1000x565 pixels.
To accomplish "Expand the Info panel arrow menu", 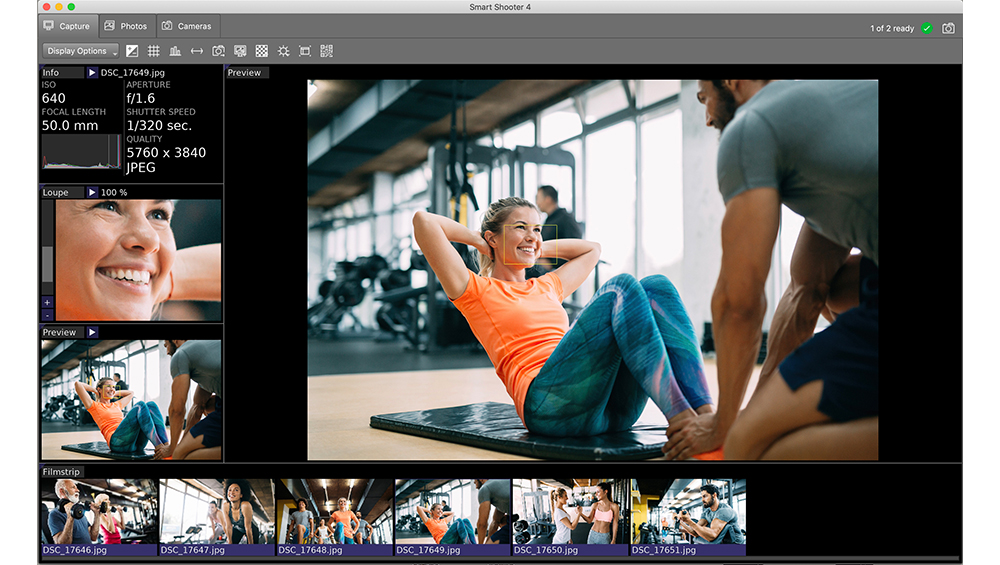I will (x=92, y=73).
